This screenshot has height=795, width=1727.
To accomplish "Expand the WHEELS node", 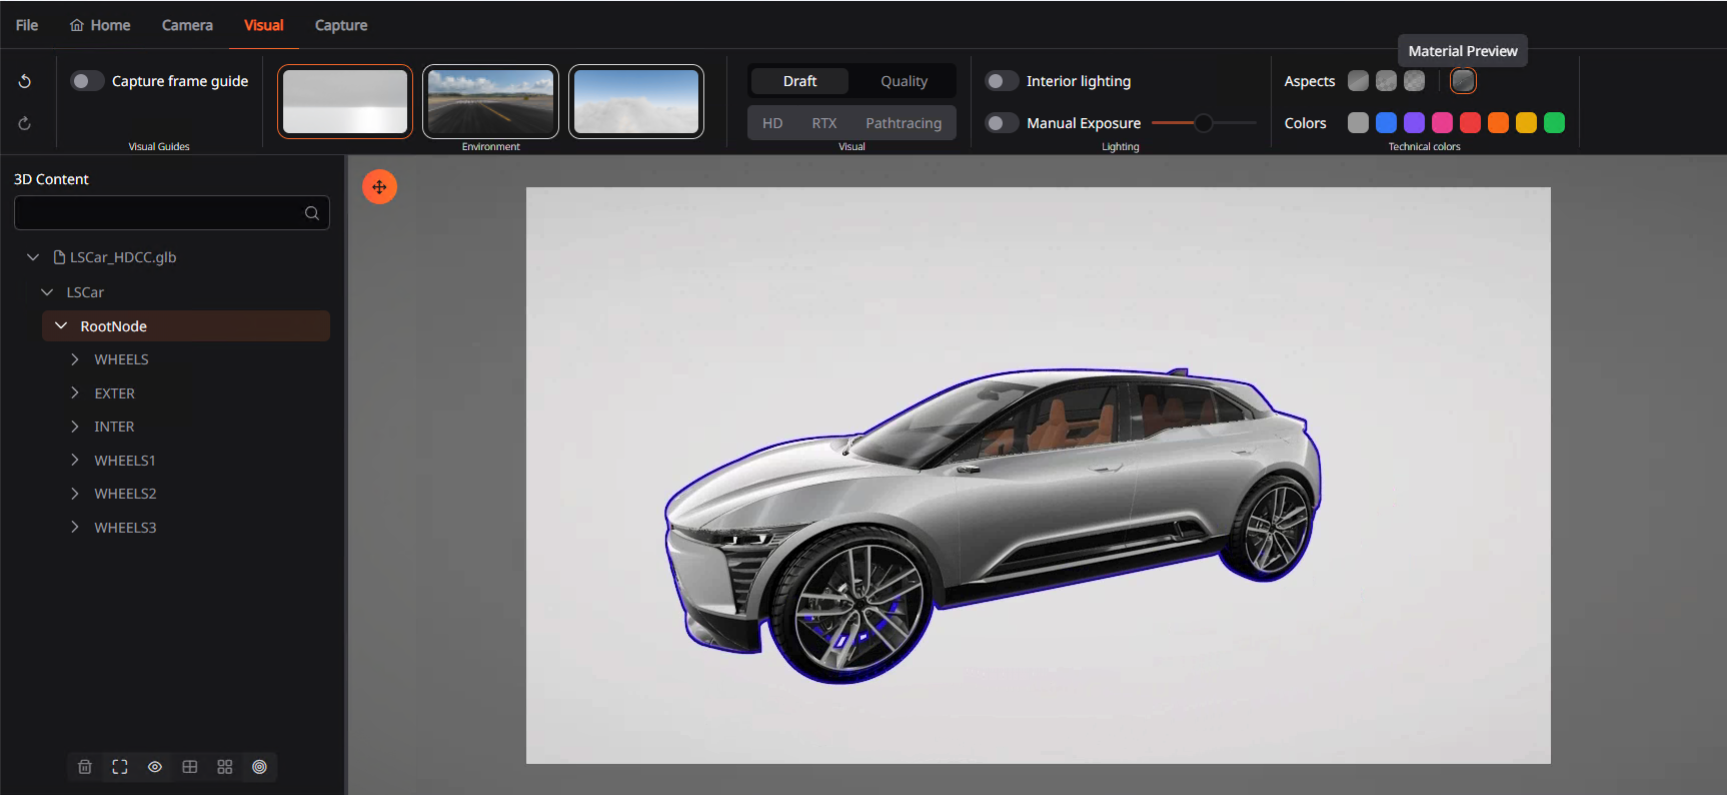I will pos(75,359).
